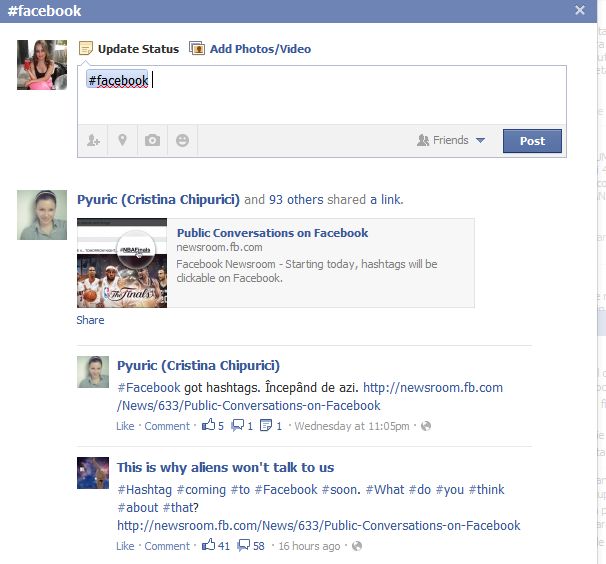Click the '93 others' link
Screen dimensions: 606x564
click(296, 199)
